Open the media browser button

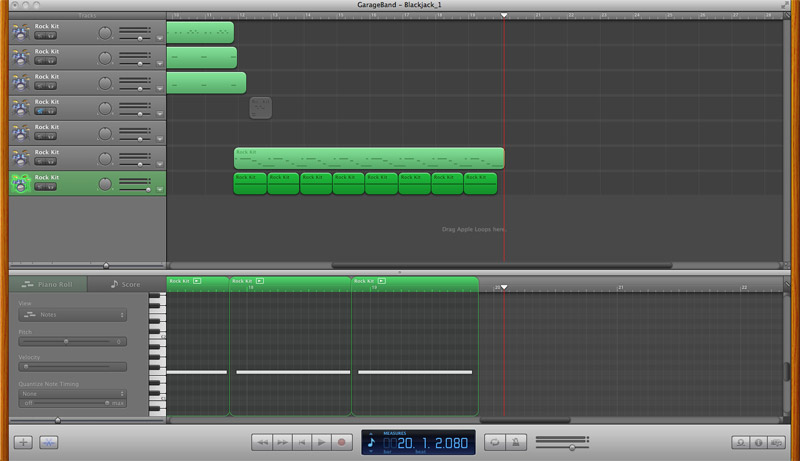[777, 443]
